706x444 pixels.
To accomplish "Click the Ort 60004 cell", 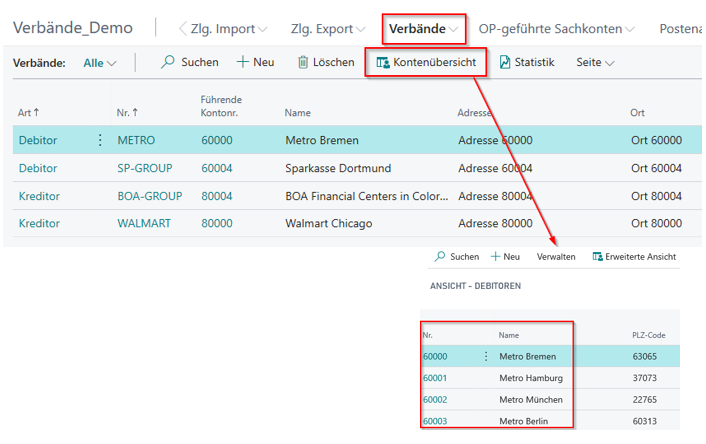I will point(656,168).
